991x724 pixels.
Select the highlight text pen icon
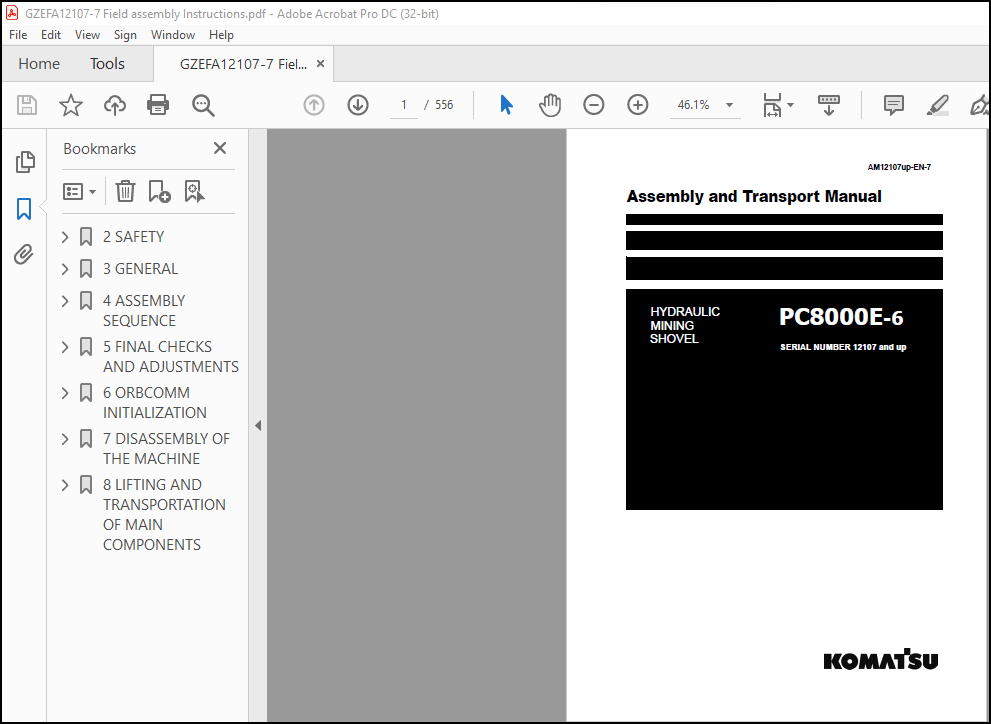(x=938, y=105)
